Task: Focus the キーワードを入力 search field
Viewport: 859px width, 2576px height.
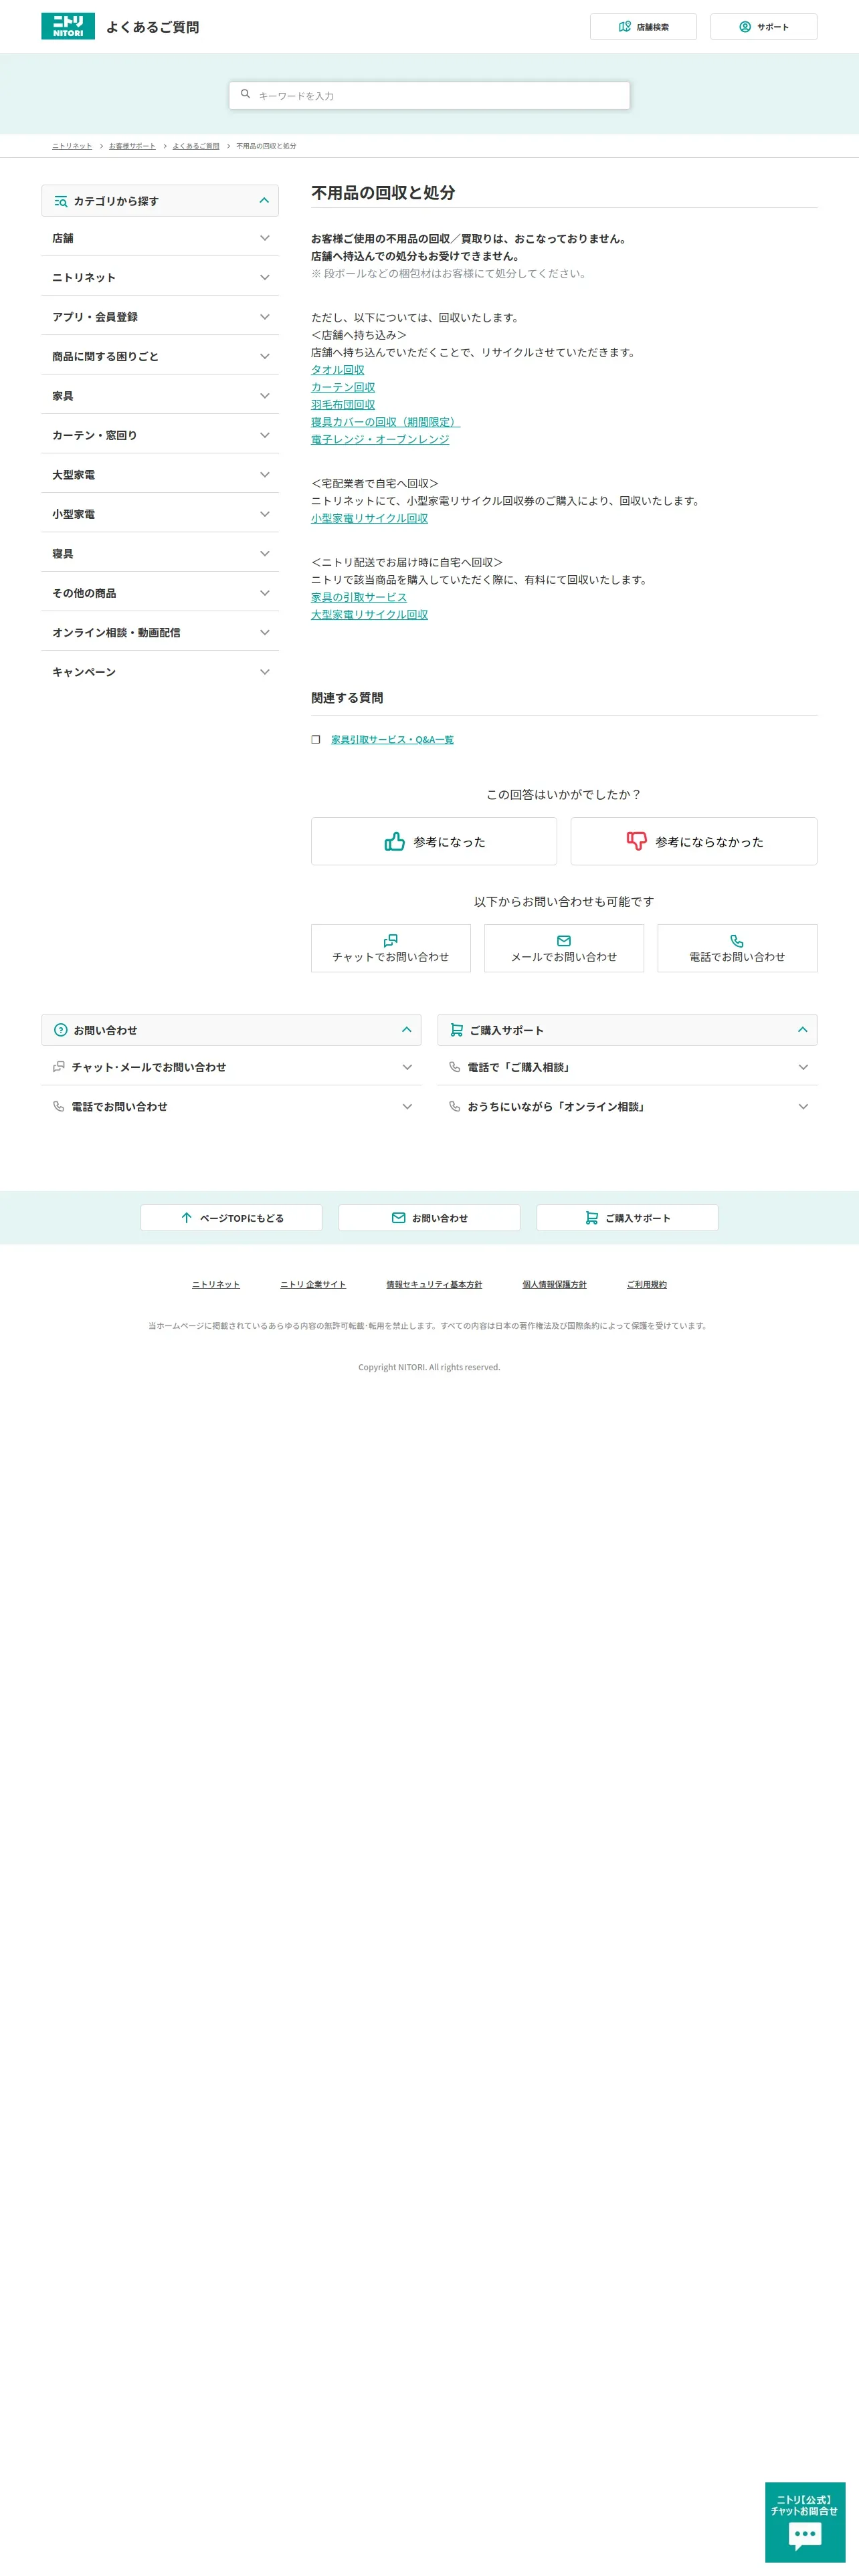Action: (429, 95)
